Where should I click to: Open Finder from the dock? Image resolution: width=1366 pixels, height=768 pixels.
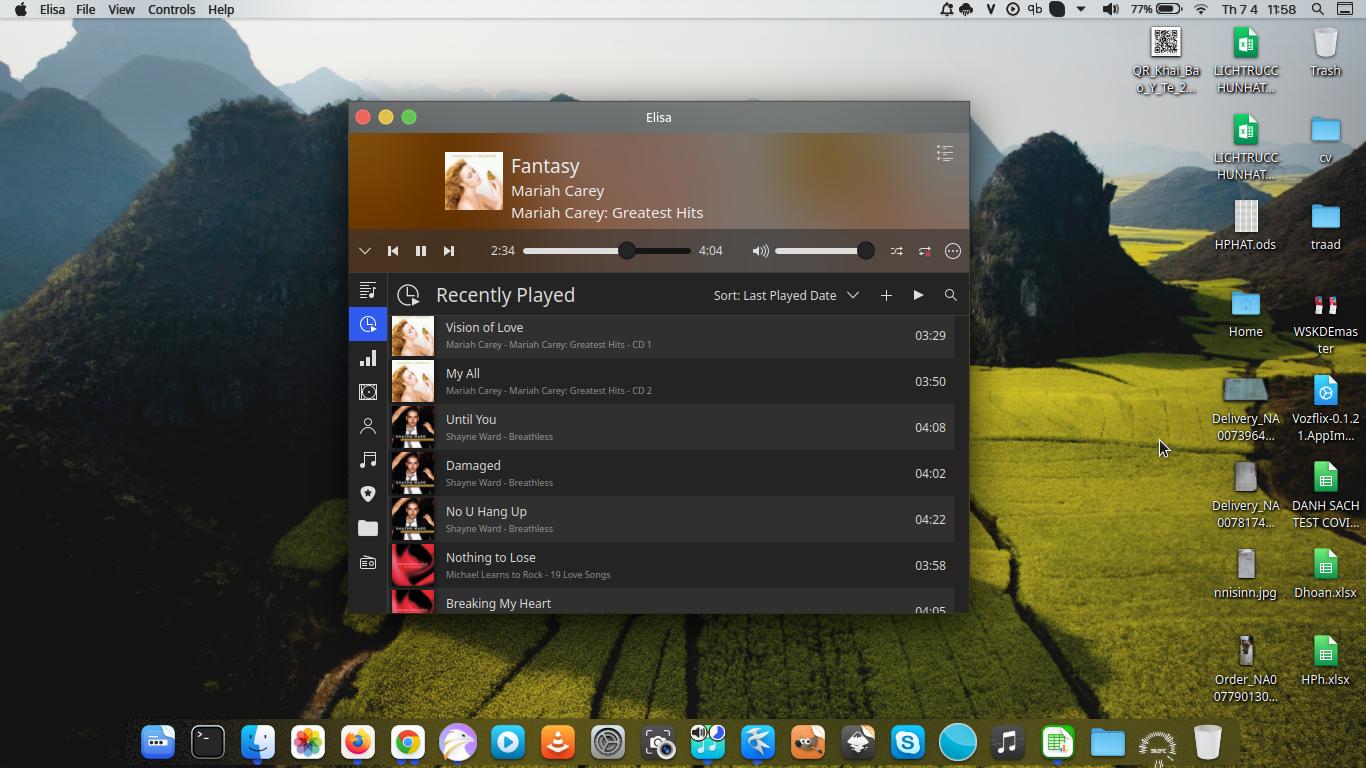click(x=258, y=742)
